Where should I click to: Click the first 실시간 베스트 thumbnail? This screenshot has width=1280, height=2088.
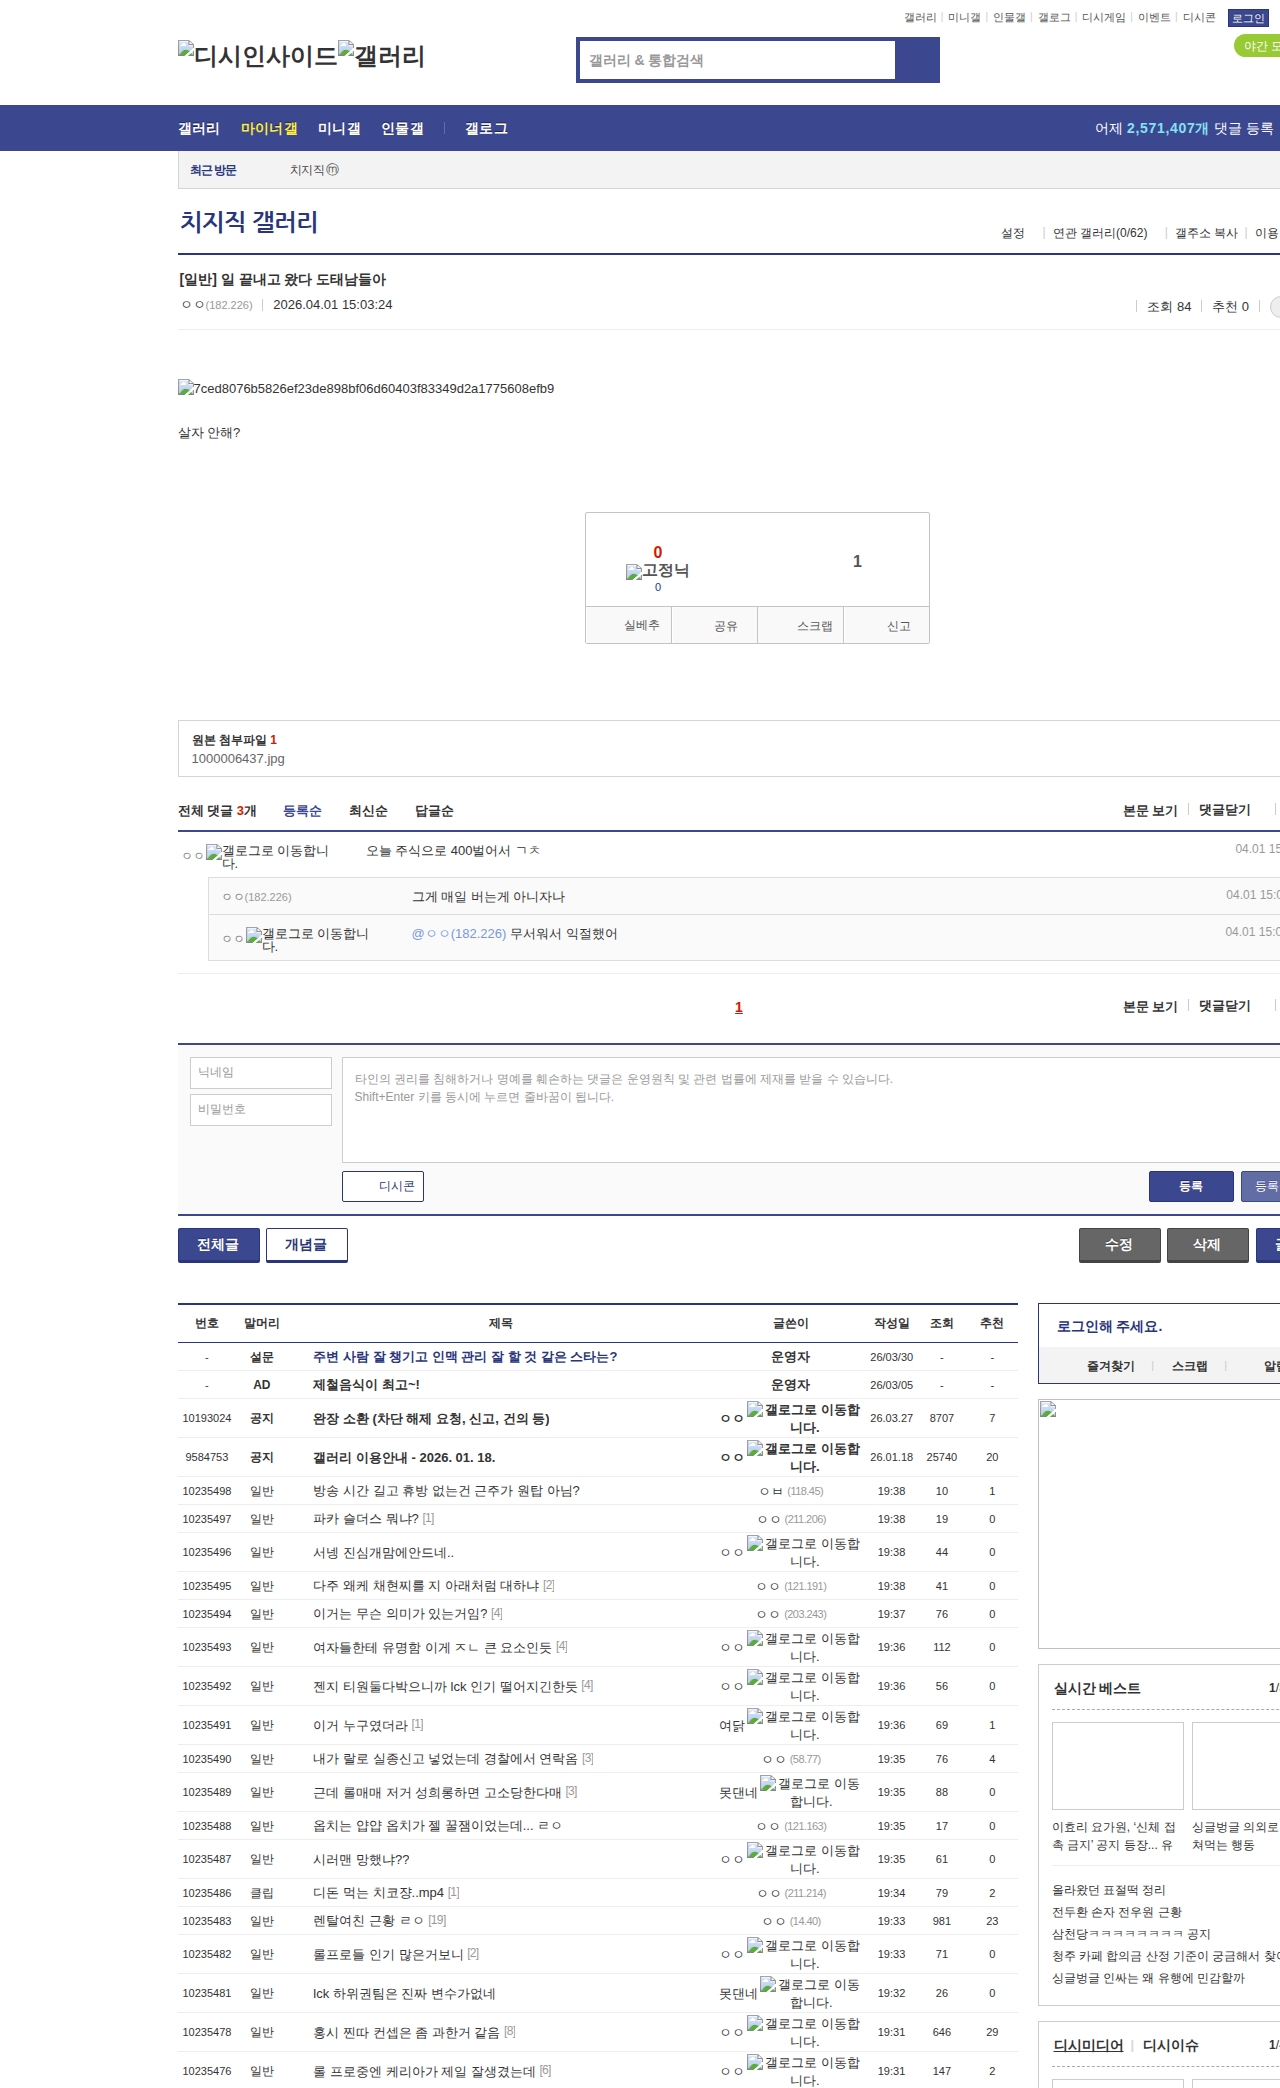(1117, 1766)
